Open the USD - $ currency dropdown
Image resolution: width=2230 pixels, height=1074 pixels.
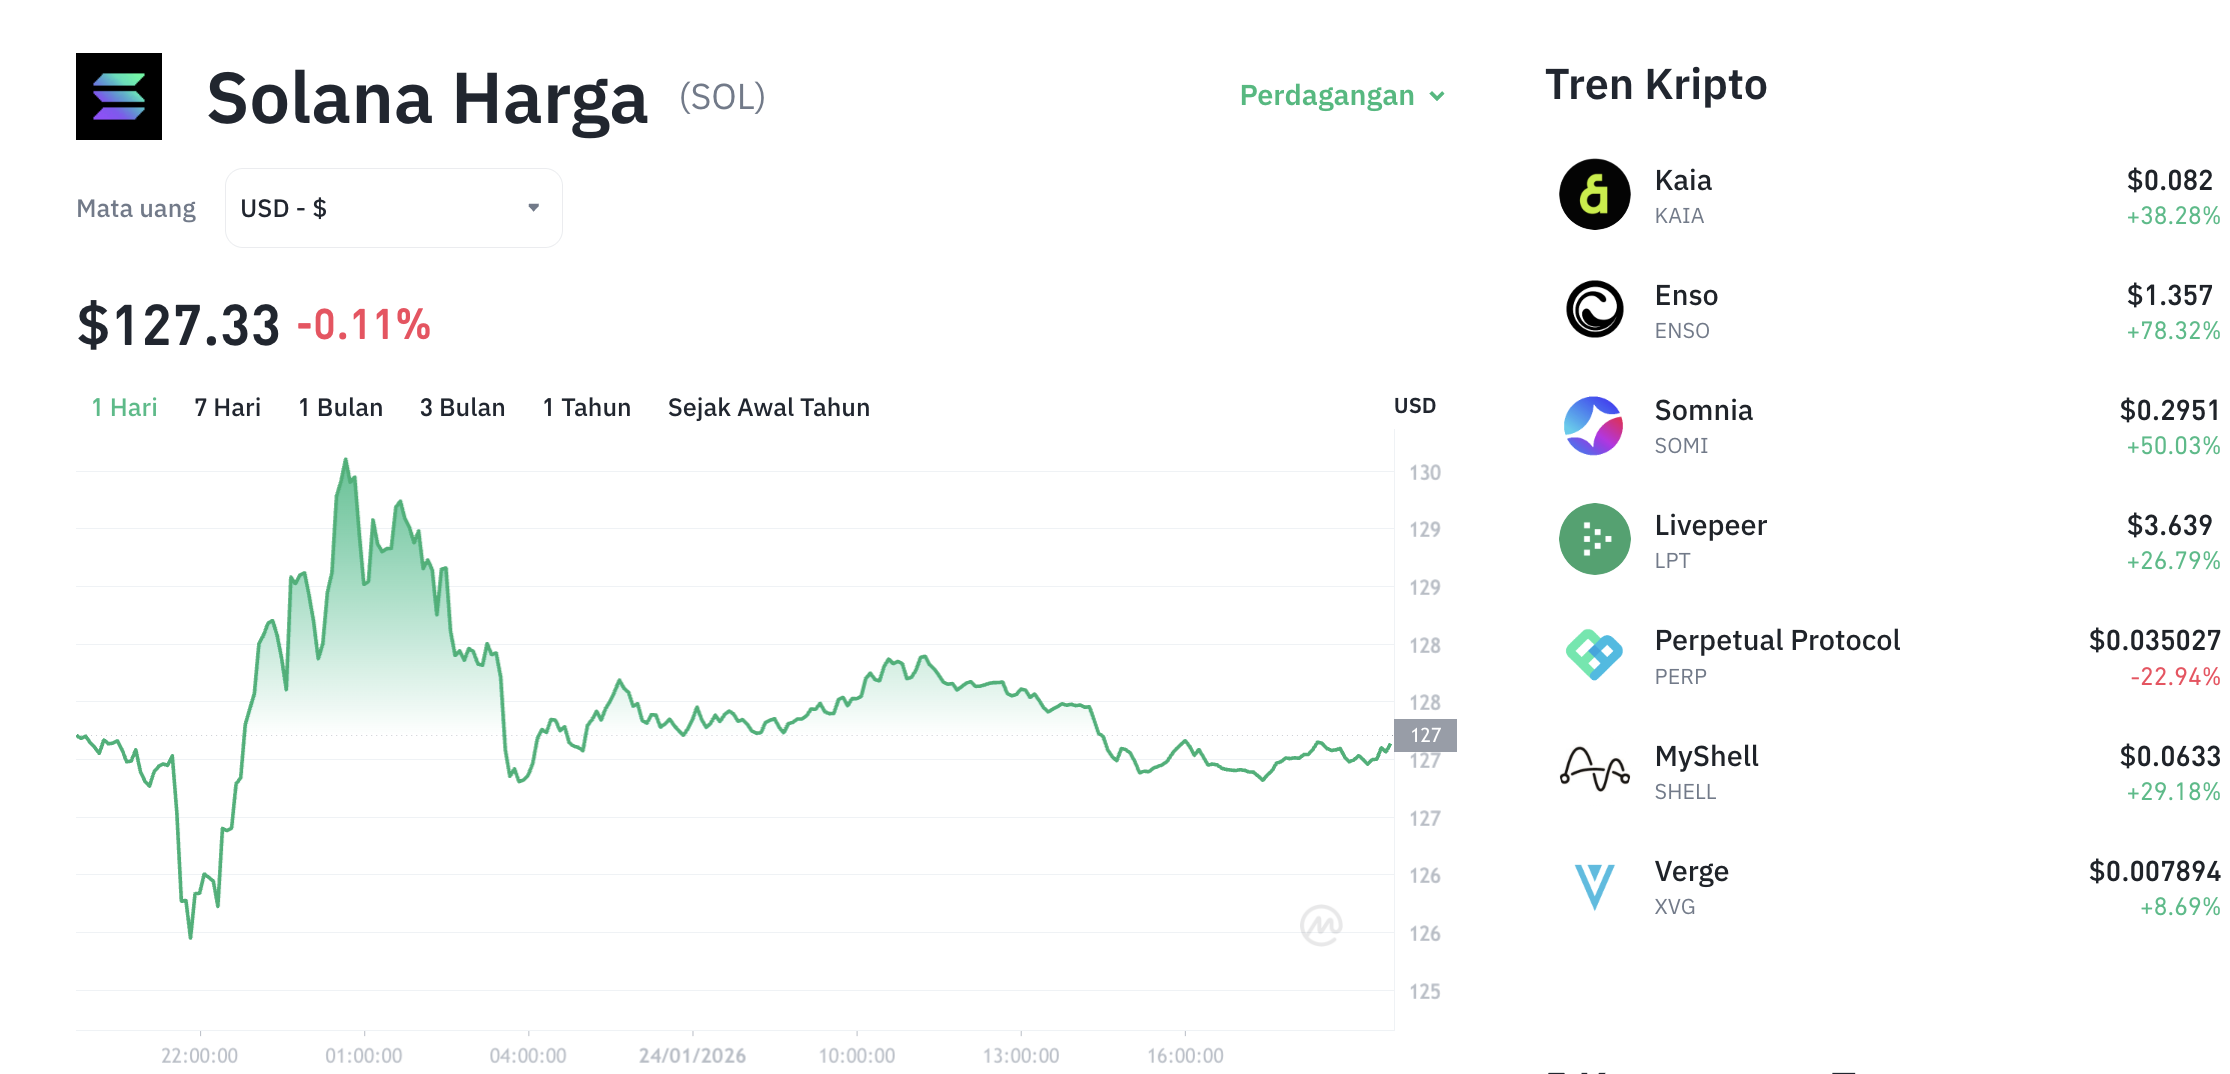click(393, 207)
